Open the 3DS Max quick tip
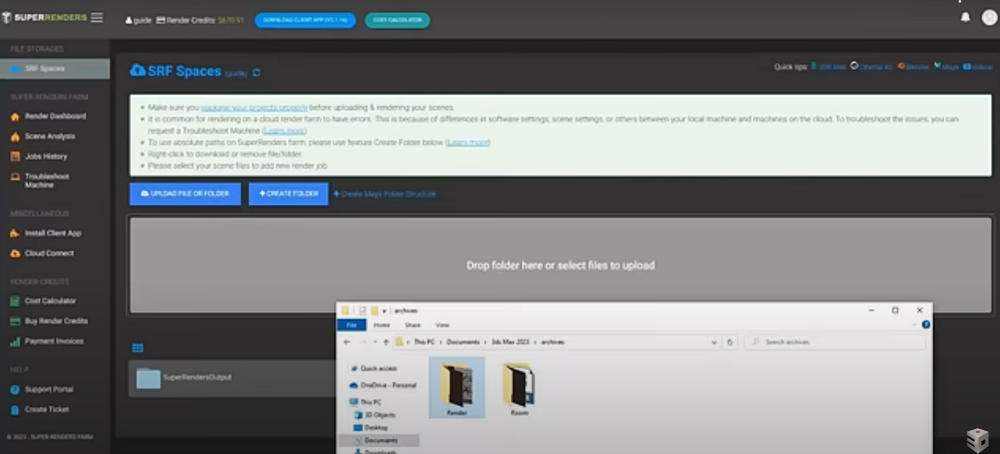 [x=828, y=66]
